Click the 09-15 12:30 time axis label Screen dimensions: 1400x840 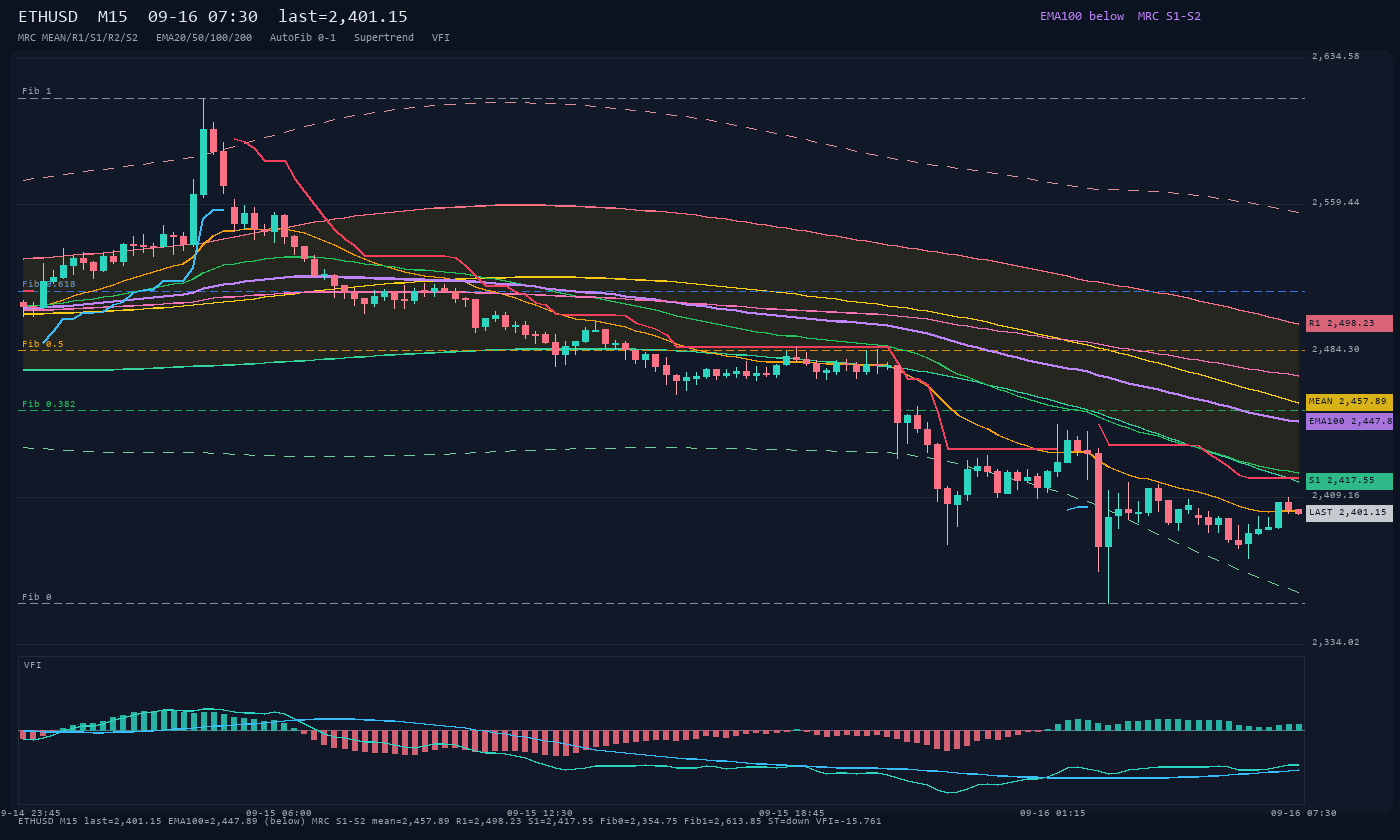click(540, 813)
